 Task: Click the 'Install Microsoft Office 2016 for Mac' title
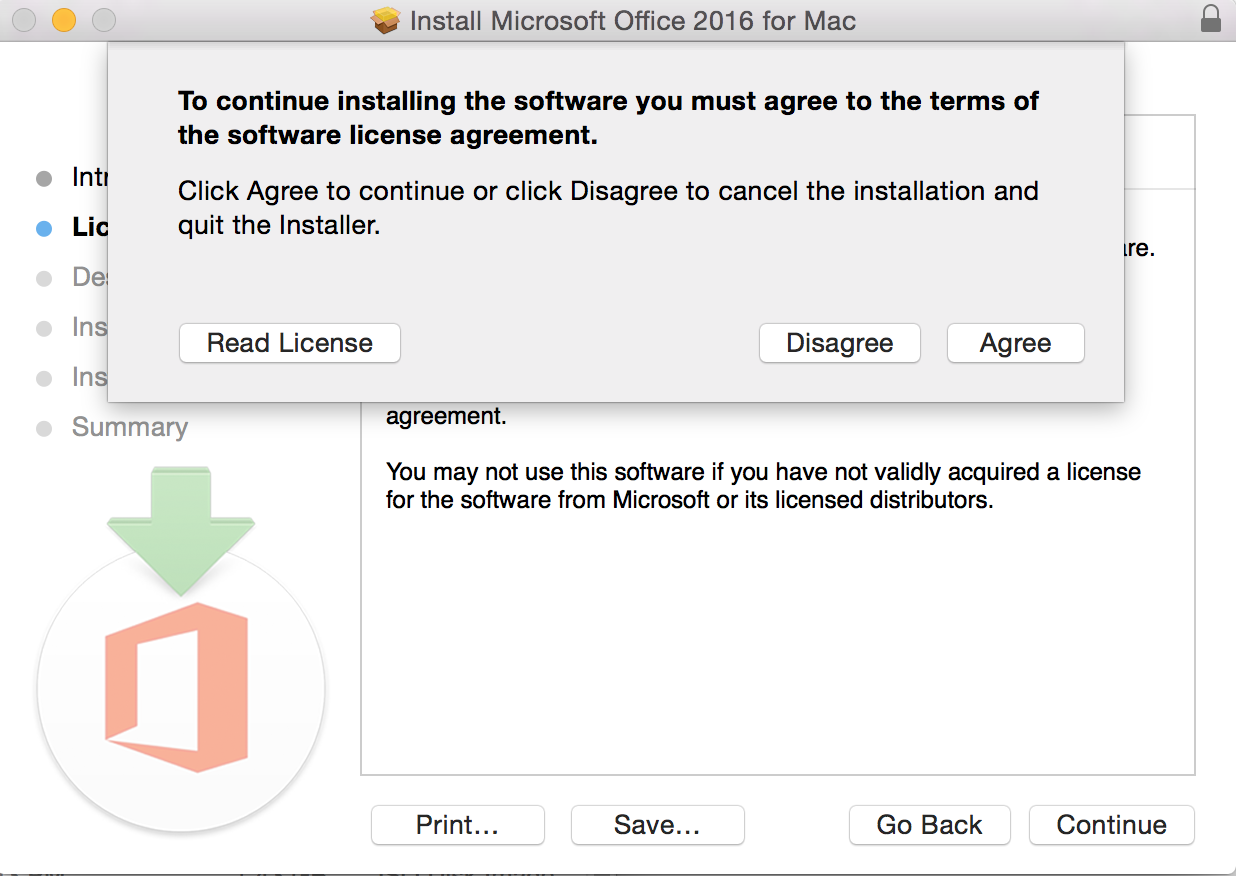click(633, 20)
